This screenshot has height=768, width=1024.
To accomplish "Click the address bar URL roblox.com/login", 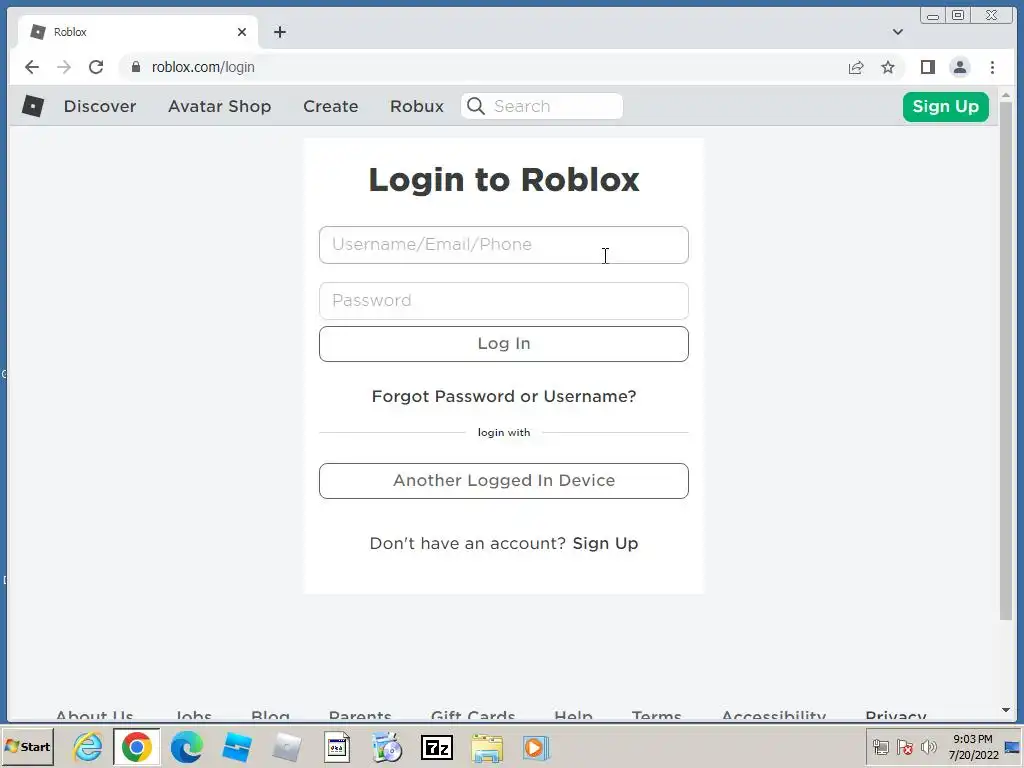I will click(203, 67).
